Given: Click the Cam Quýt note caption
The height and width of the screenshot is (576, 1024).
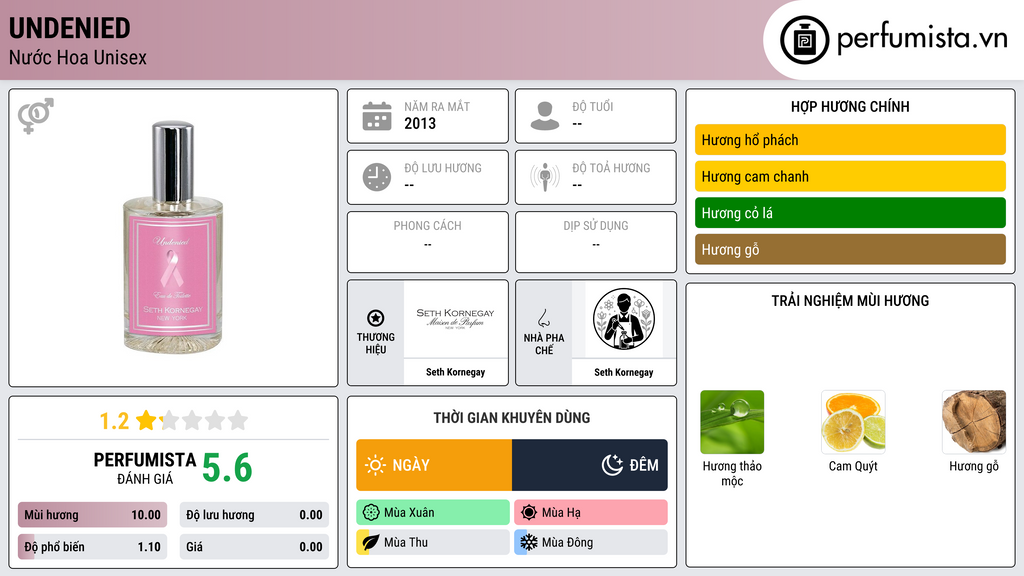Looking at the screenshot, I should (x=853, y=466).
